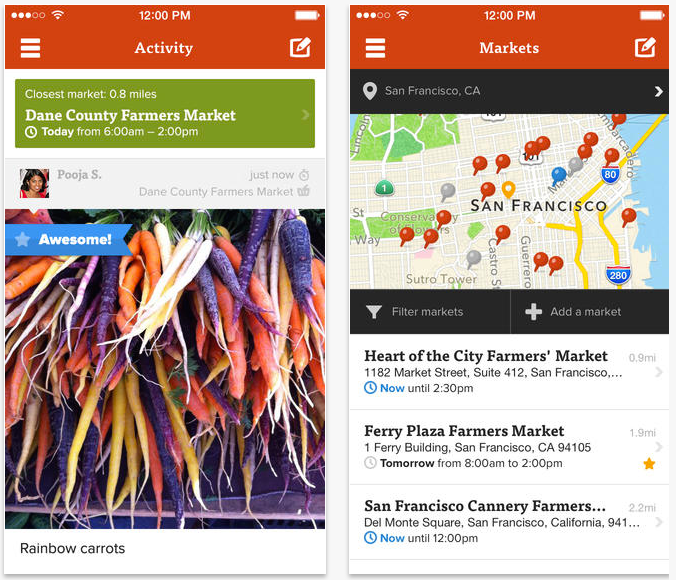Select the orange outlined pin on the map

pos(508,189)
